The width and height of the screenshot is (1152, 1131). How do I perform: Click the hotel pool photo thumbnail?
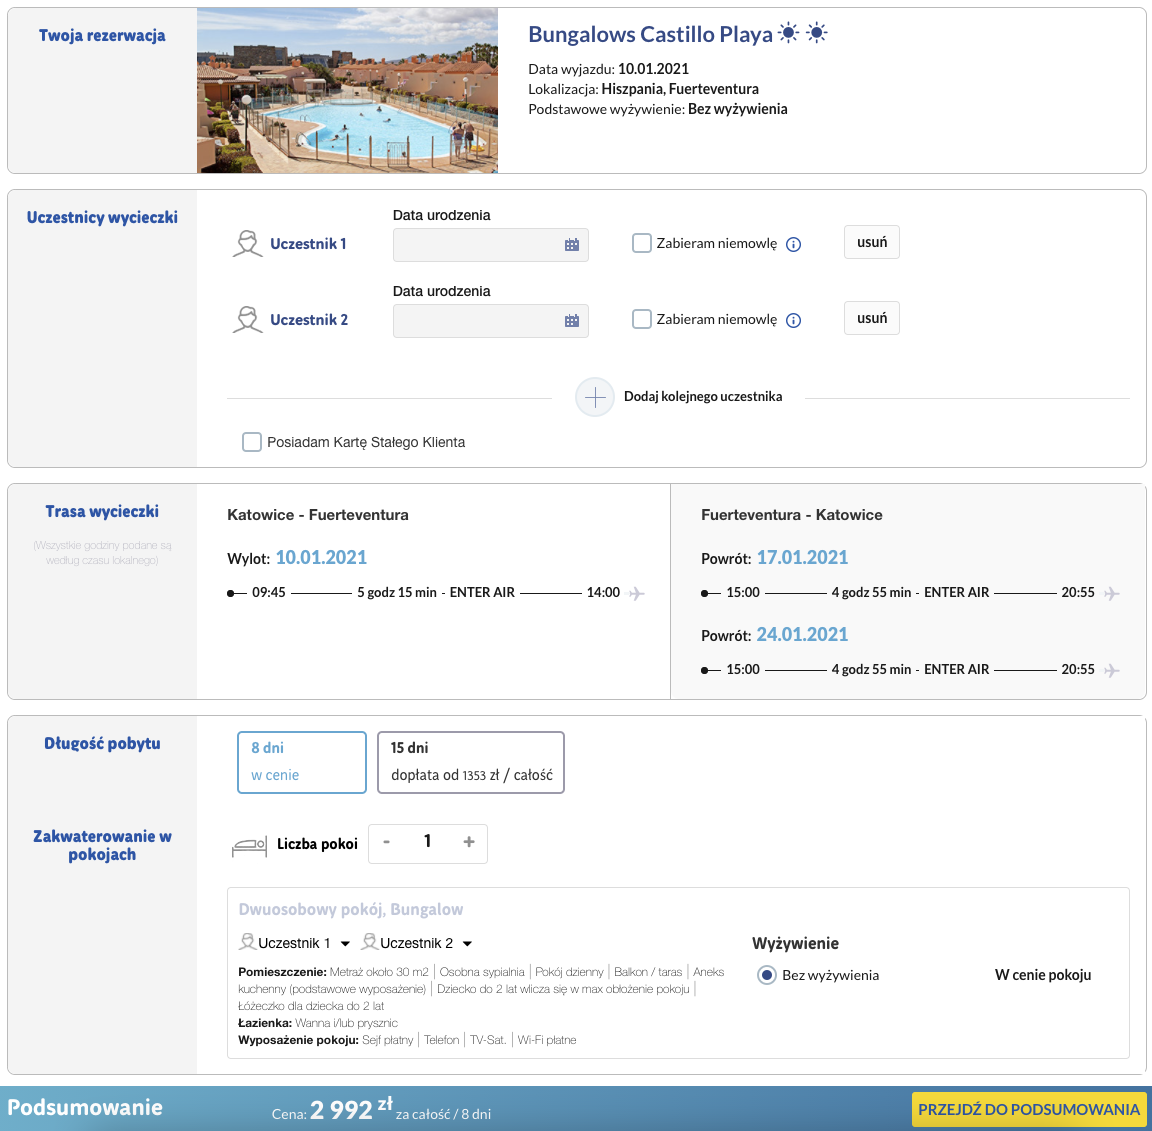348,90
